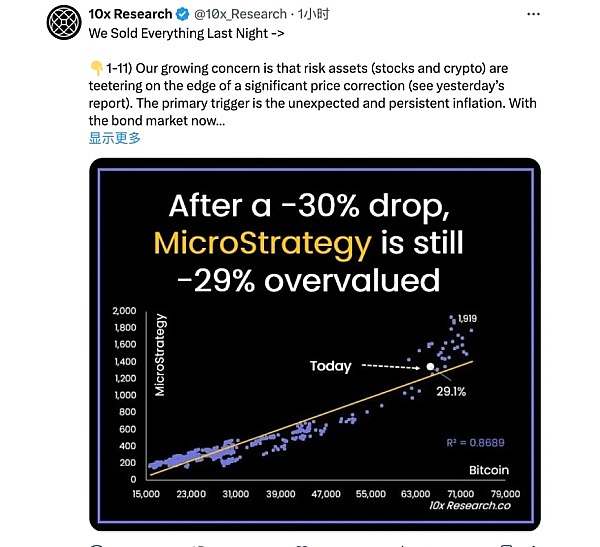Click the Bitcoin x-axis title
Screen dimensions: 600x547
tap(489, 470)
